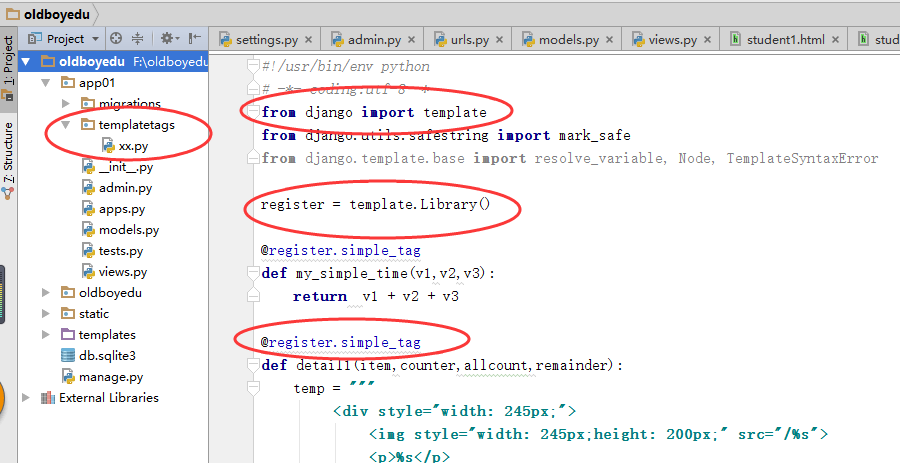Click the Python icon on settings.py tab
This screenshot has width=900, height=463.
(x=225, y=40)
